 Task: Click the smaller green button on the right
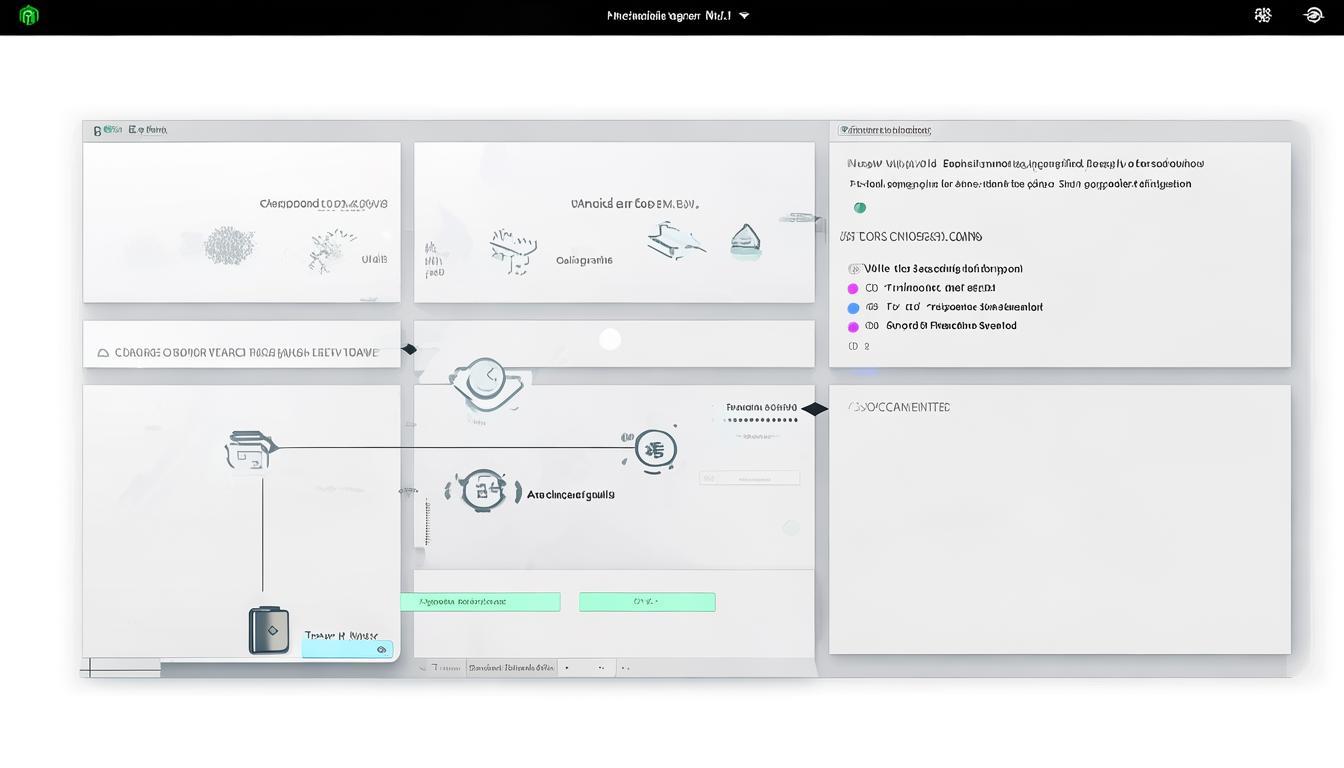pyautogui.click(x=647, y=602)
